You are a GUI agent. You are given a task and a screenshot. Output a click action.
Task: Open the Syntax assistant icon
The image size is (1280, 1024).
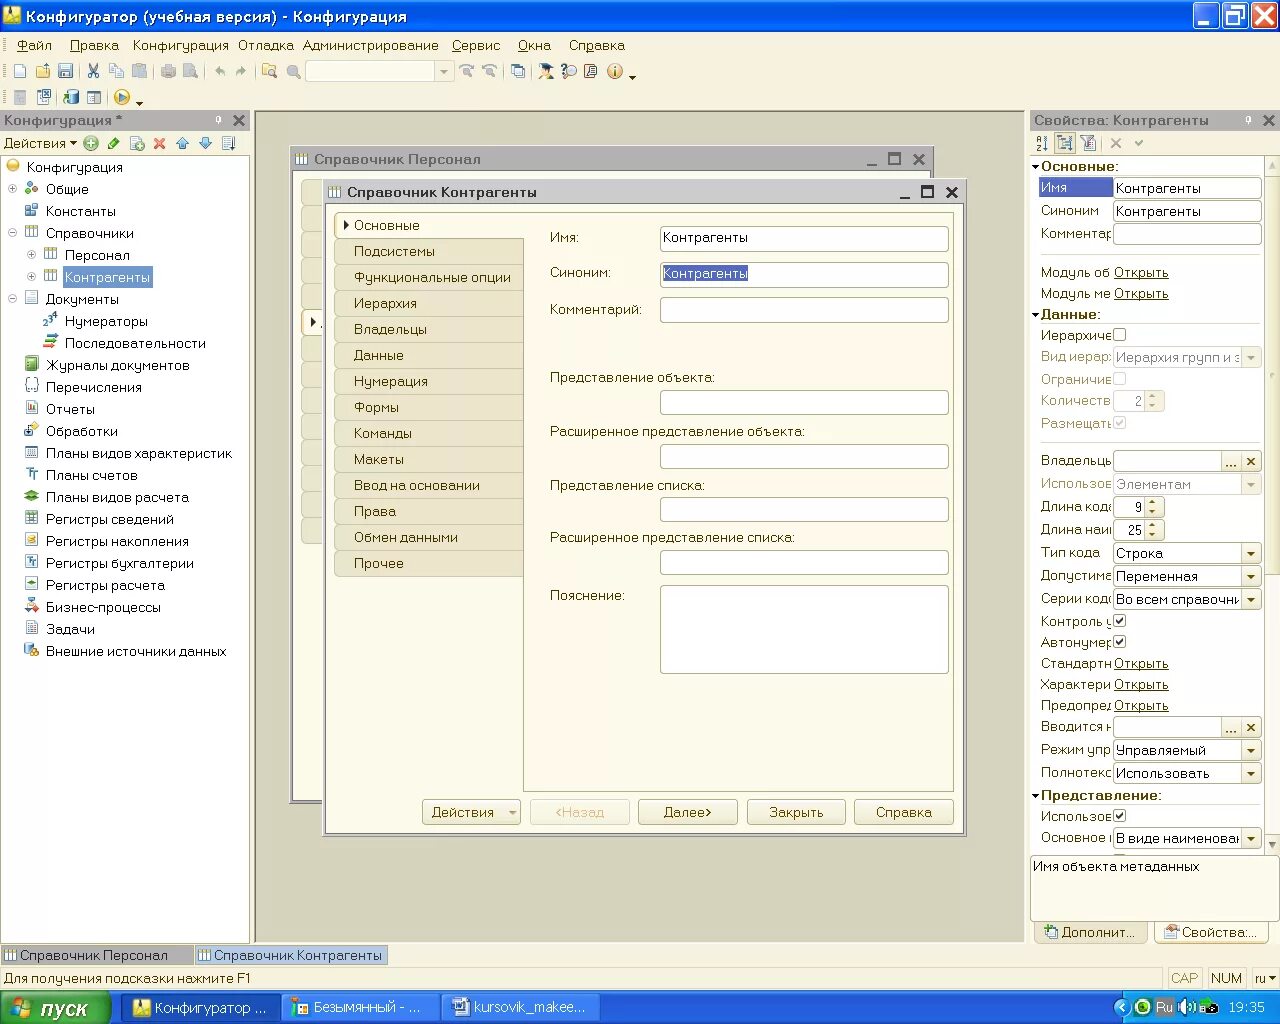click(x=546, y=71)
